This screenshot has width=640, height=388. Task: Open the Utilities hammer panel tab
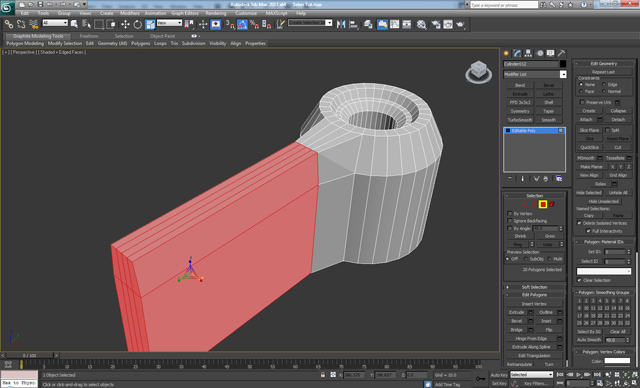[x=562, y=53]
